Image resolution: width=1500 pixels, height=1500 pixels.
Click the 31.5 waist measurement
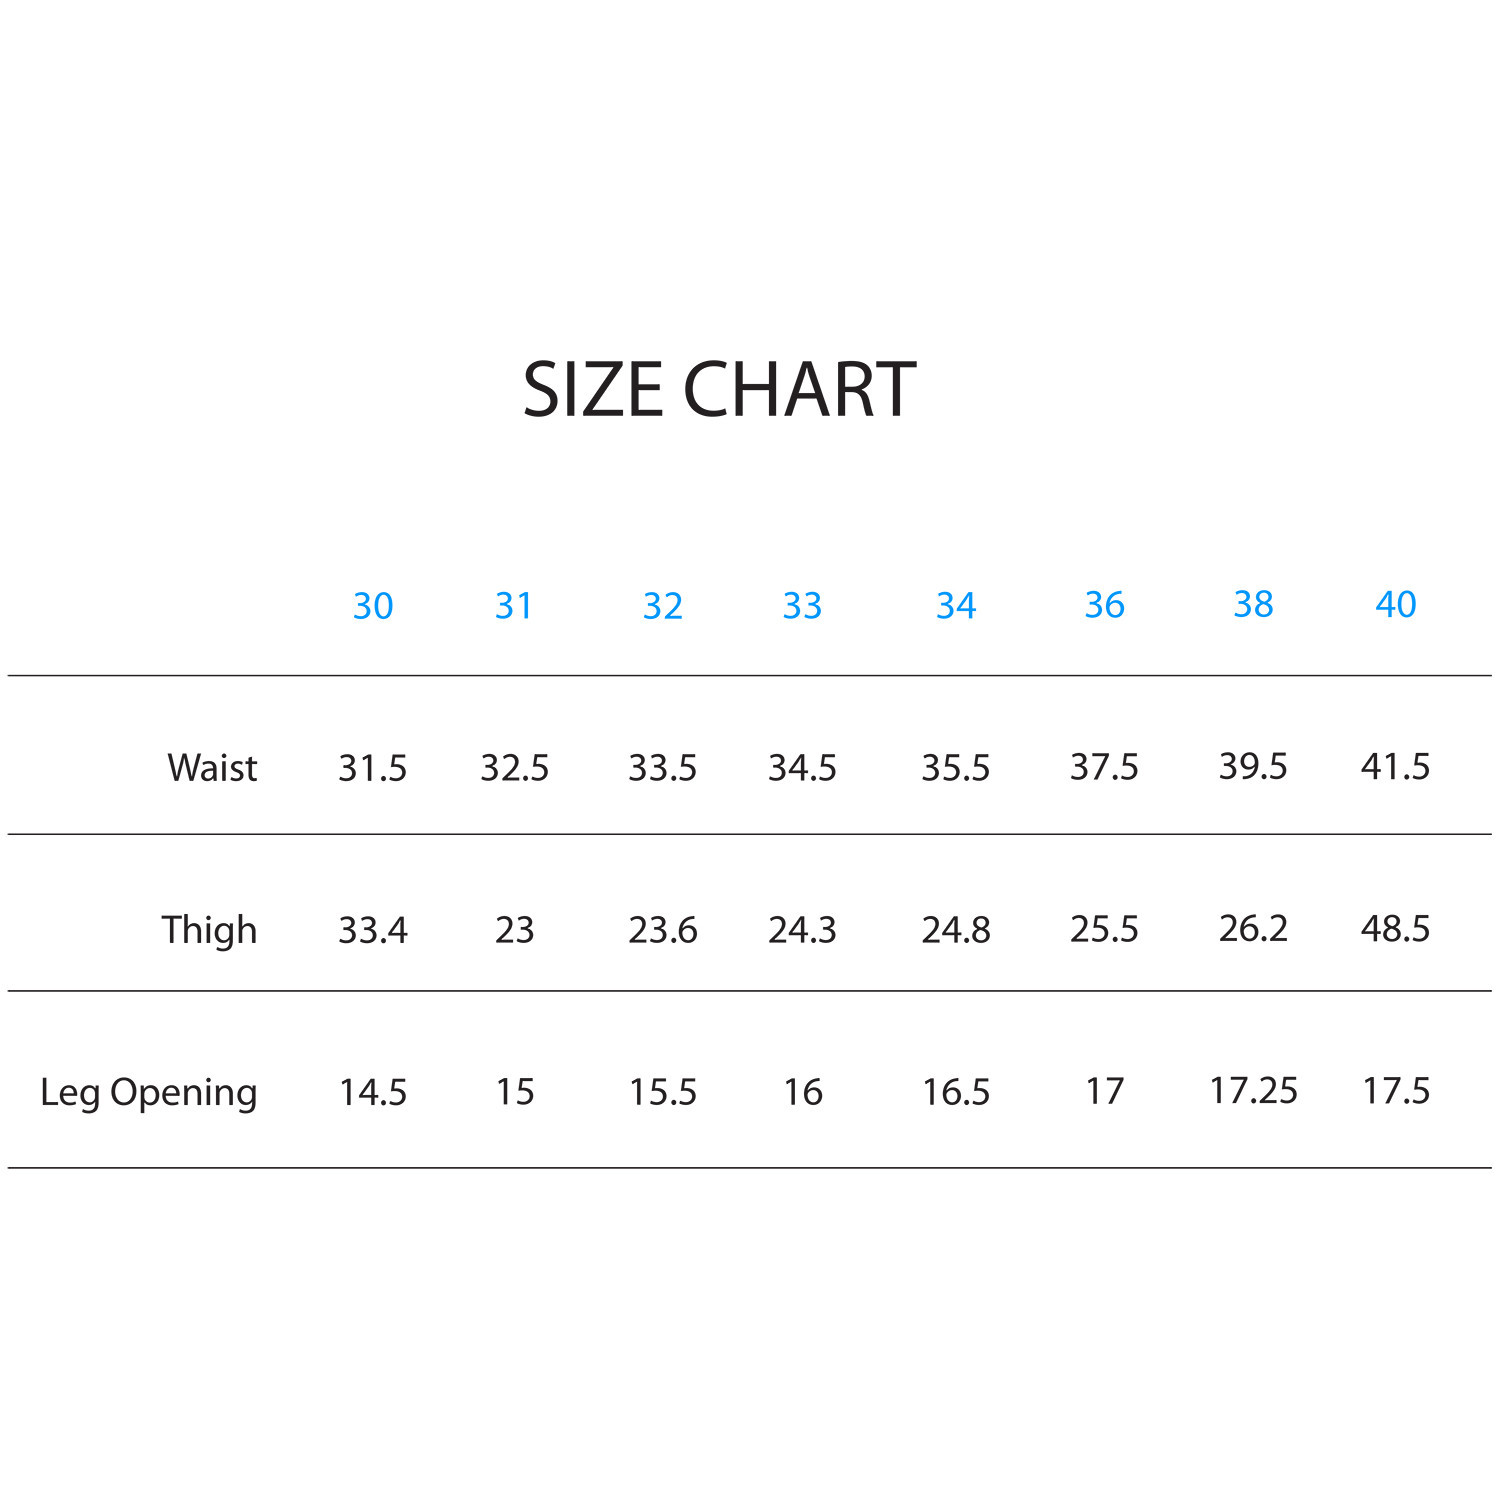pyautogui.click(x=372, y=768)
